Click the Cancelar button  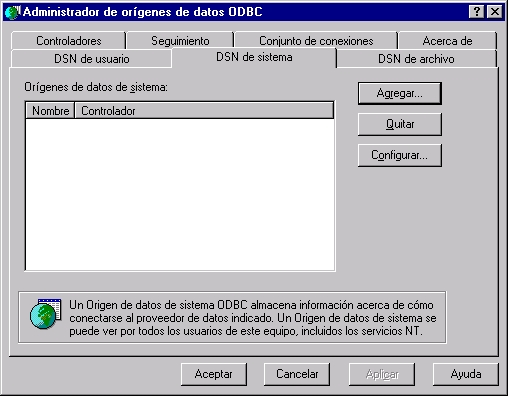(x=297, y=374)
